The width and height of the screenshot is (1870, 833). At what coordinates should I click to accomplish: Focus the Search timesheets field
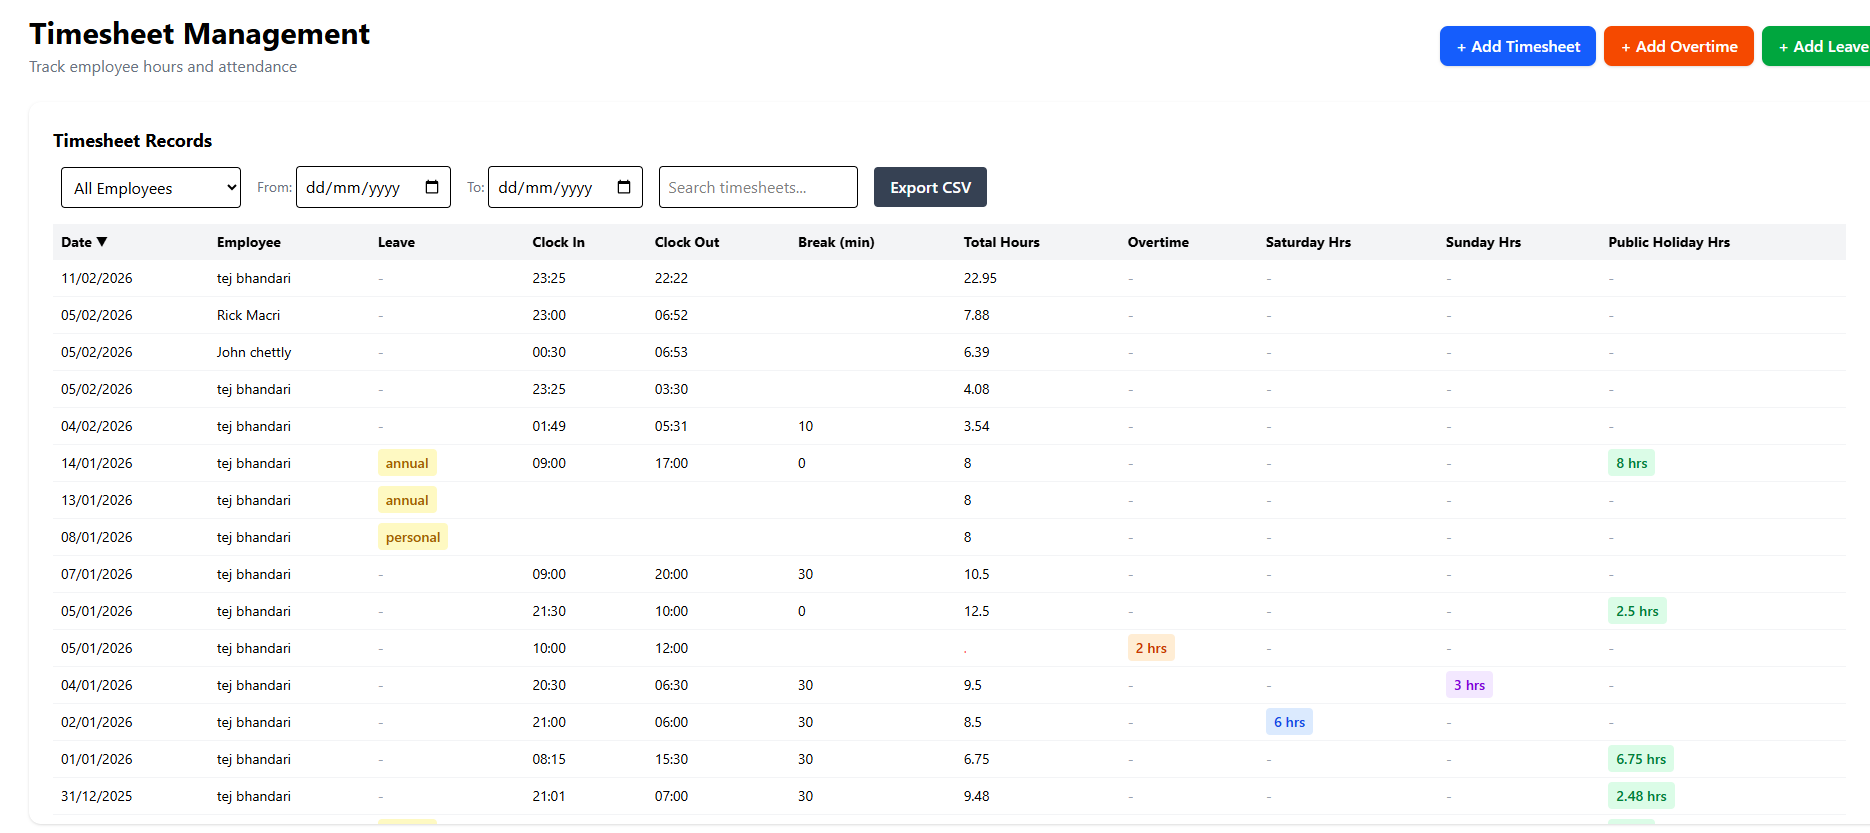[x=758, y=187]
